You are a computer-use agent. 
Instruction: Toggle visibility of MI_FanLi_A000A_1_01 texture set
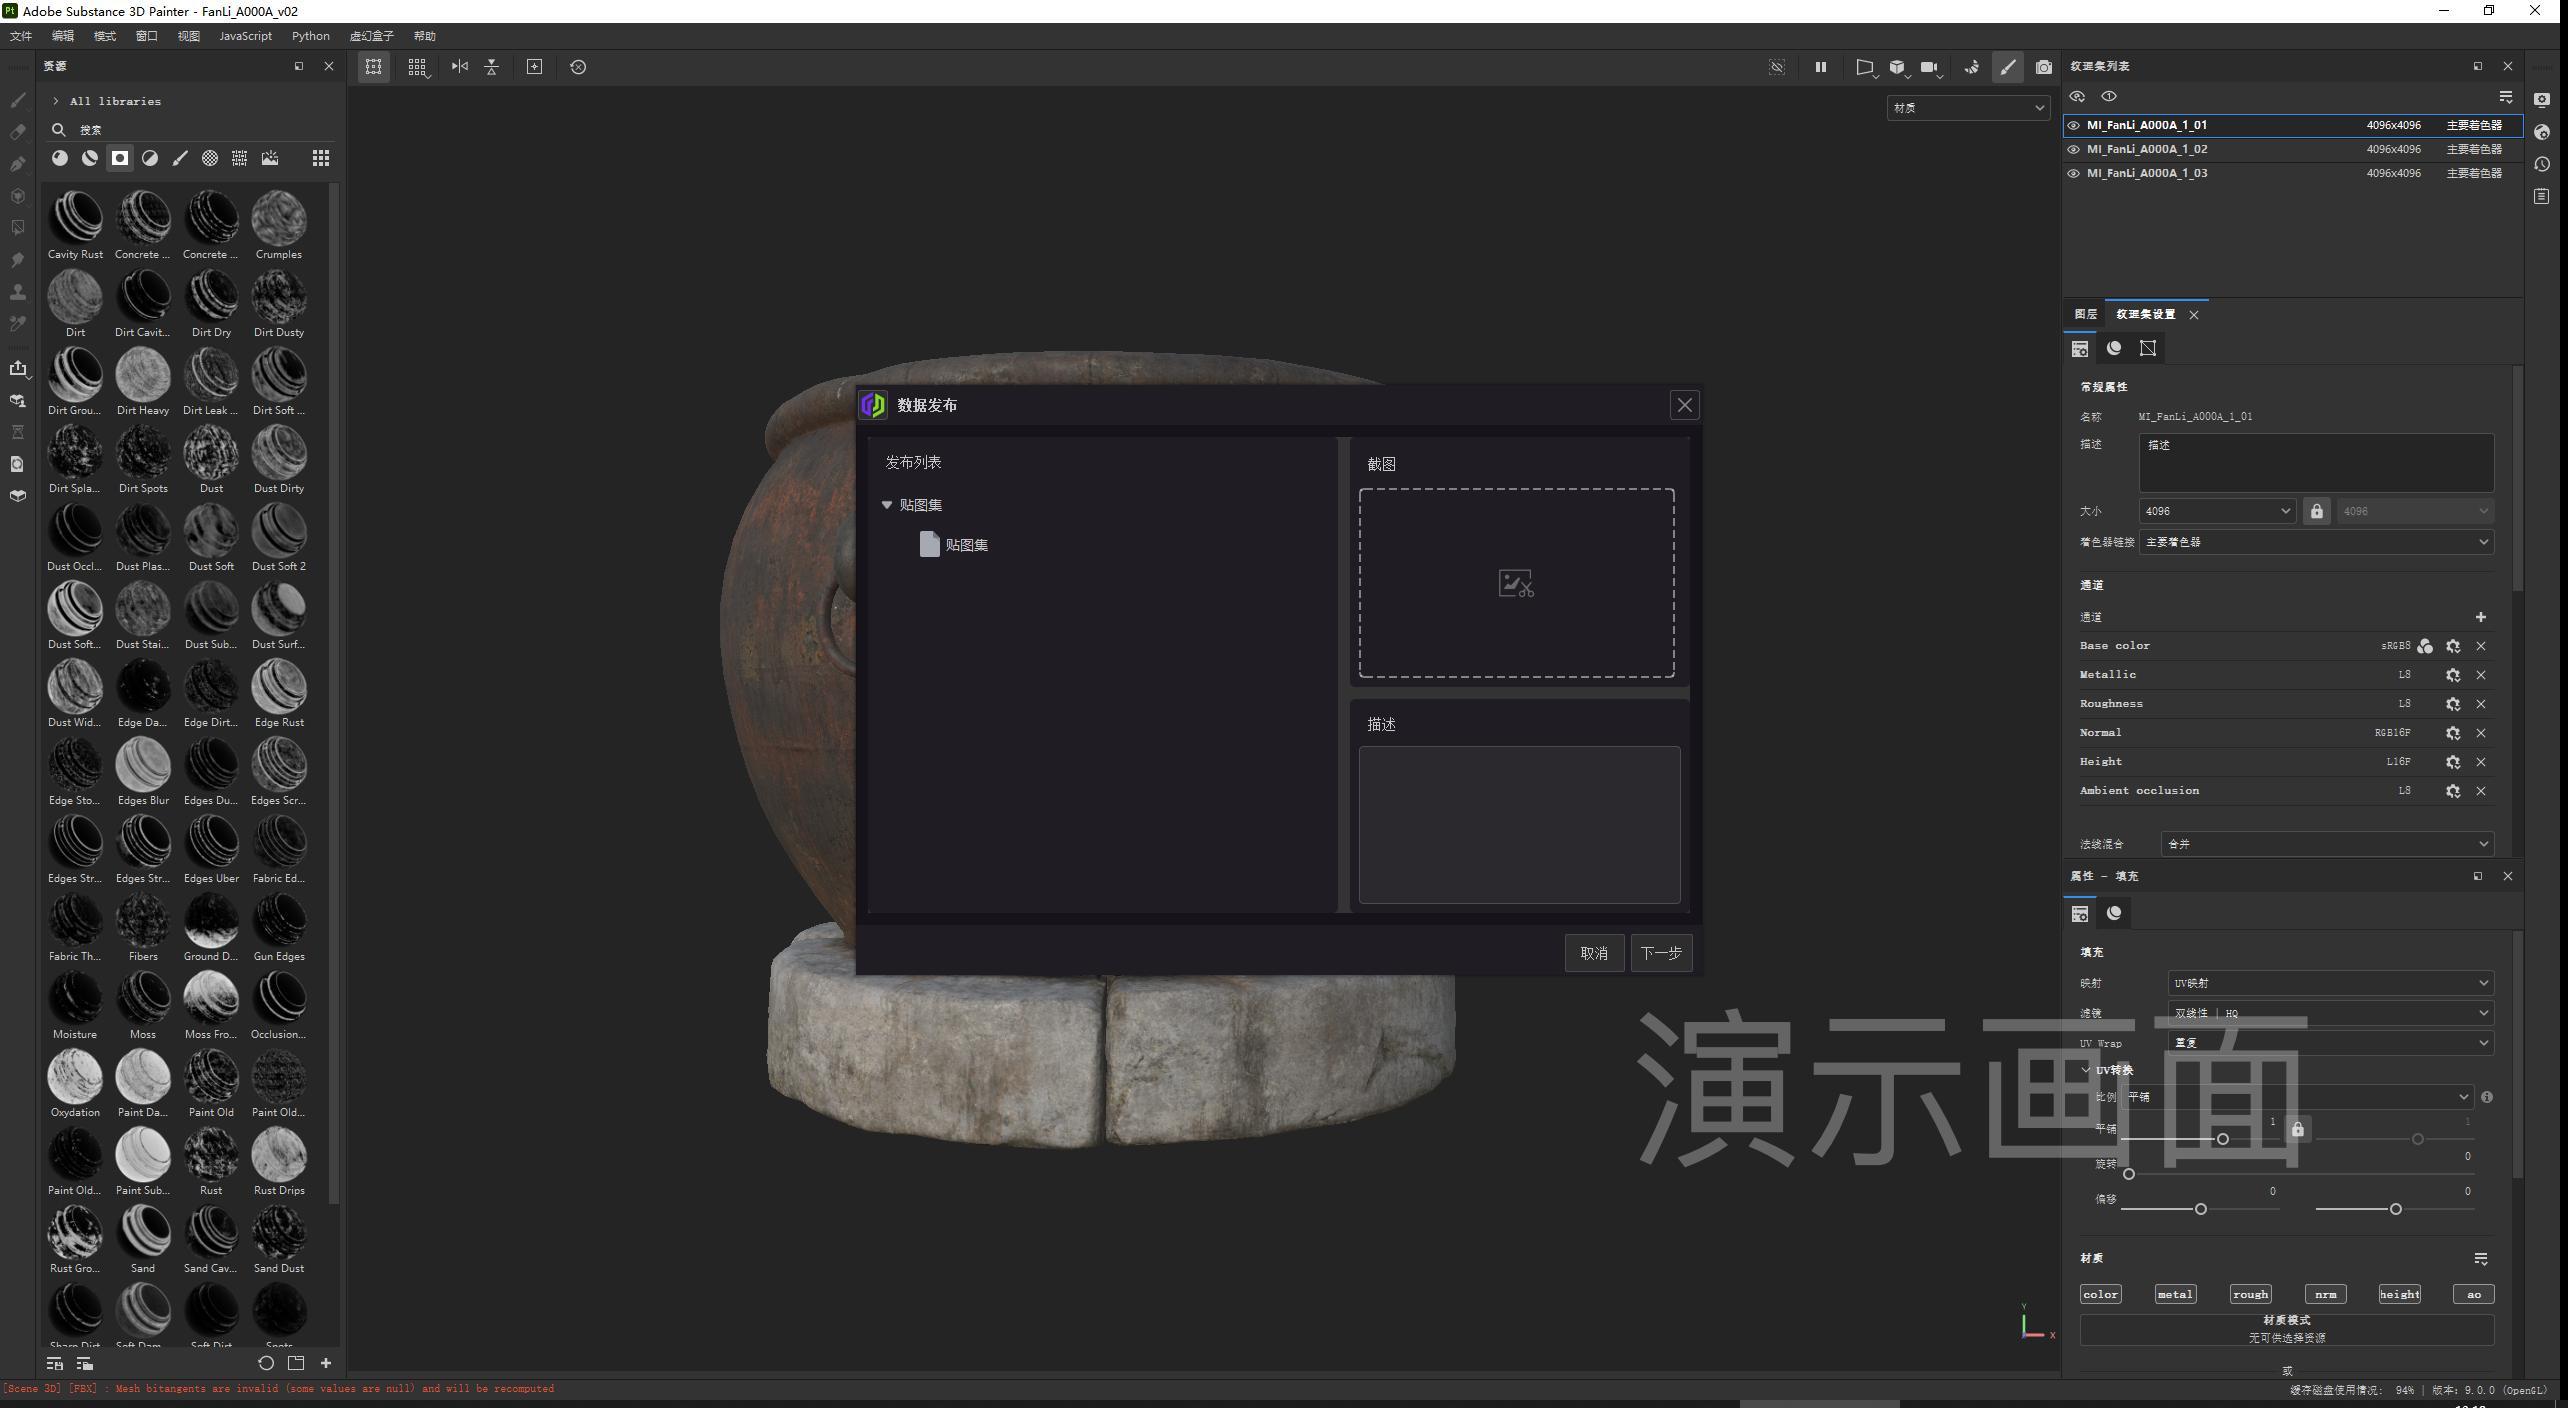point(2074,125)
